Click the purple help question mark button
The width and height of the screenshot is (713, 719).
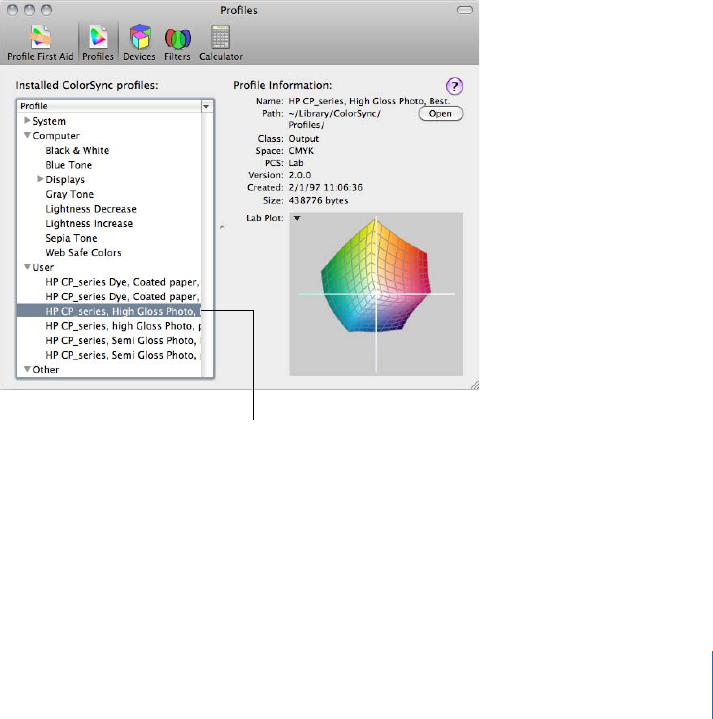(x=454, y=86)
